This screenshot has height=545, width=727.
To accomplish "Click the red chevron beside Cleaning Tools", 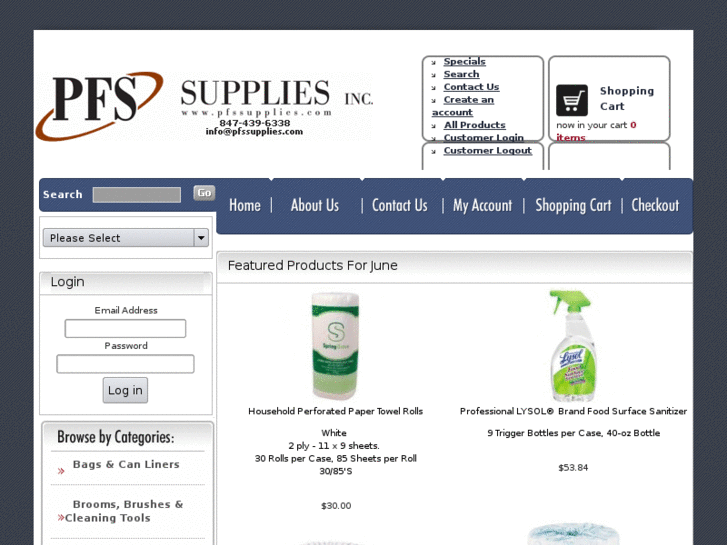I will tap(61, 517).
